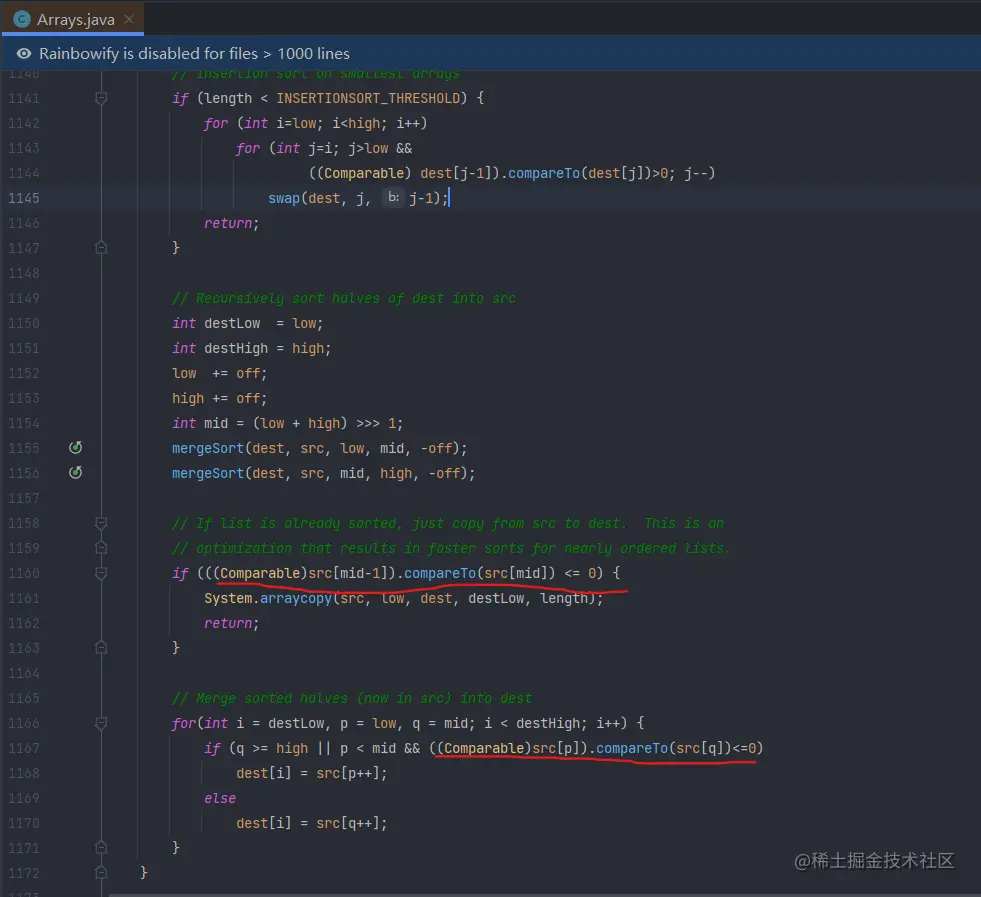Click comment fold end marker at line 1159
981x897 pixels.
[x=101, y=548]
